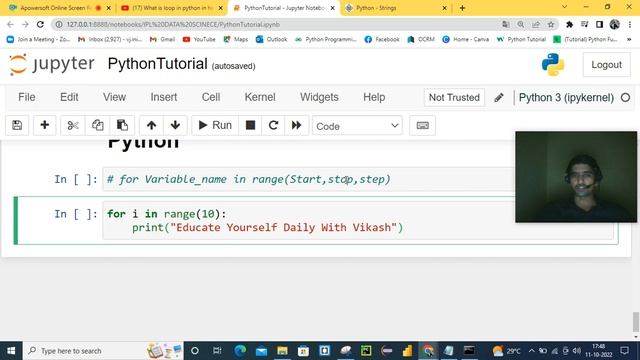Open Task View on the taskbar

(x=217, y=351)
